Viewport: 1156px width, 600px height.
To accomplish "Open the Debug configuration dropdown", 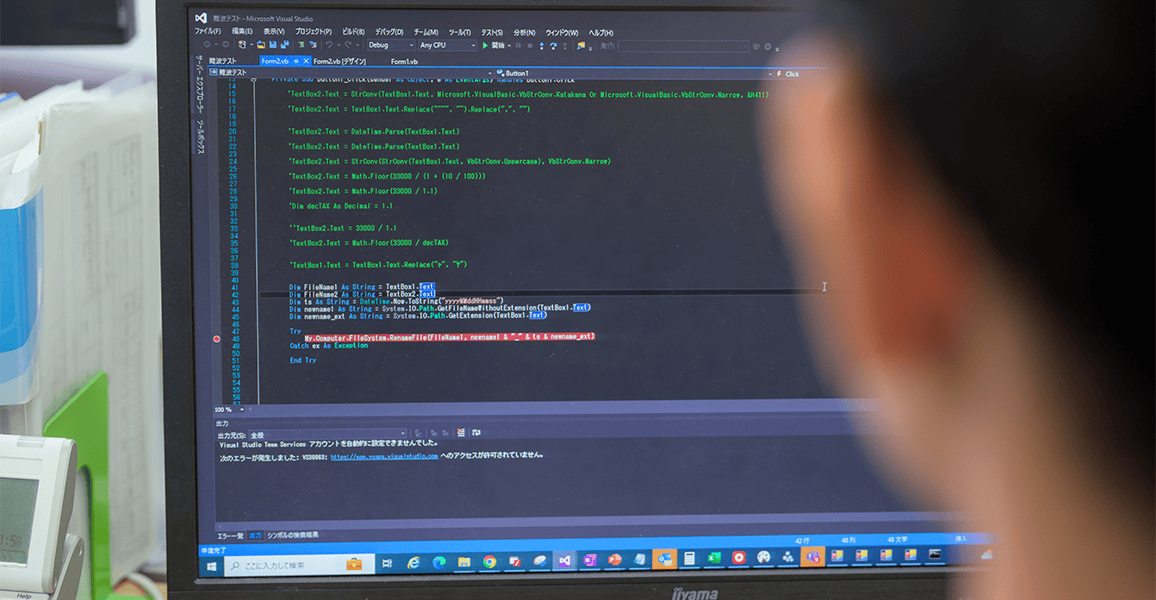I will click(391, 45).
